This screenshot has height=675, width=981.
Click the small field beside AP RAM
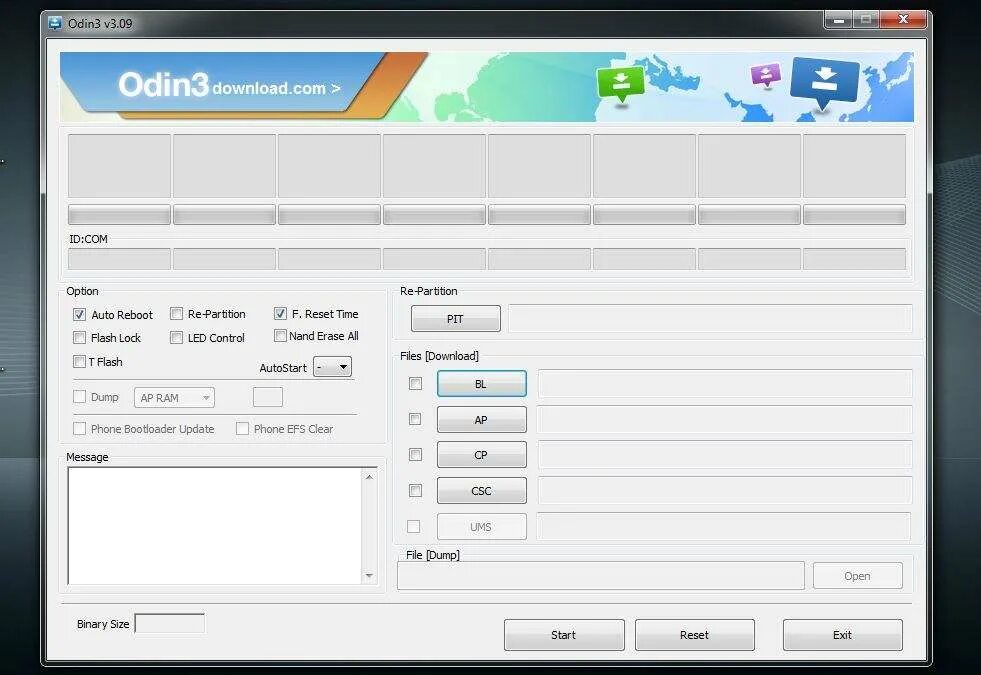[268, 397]
